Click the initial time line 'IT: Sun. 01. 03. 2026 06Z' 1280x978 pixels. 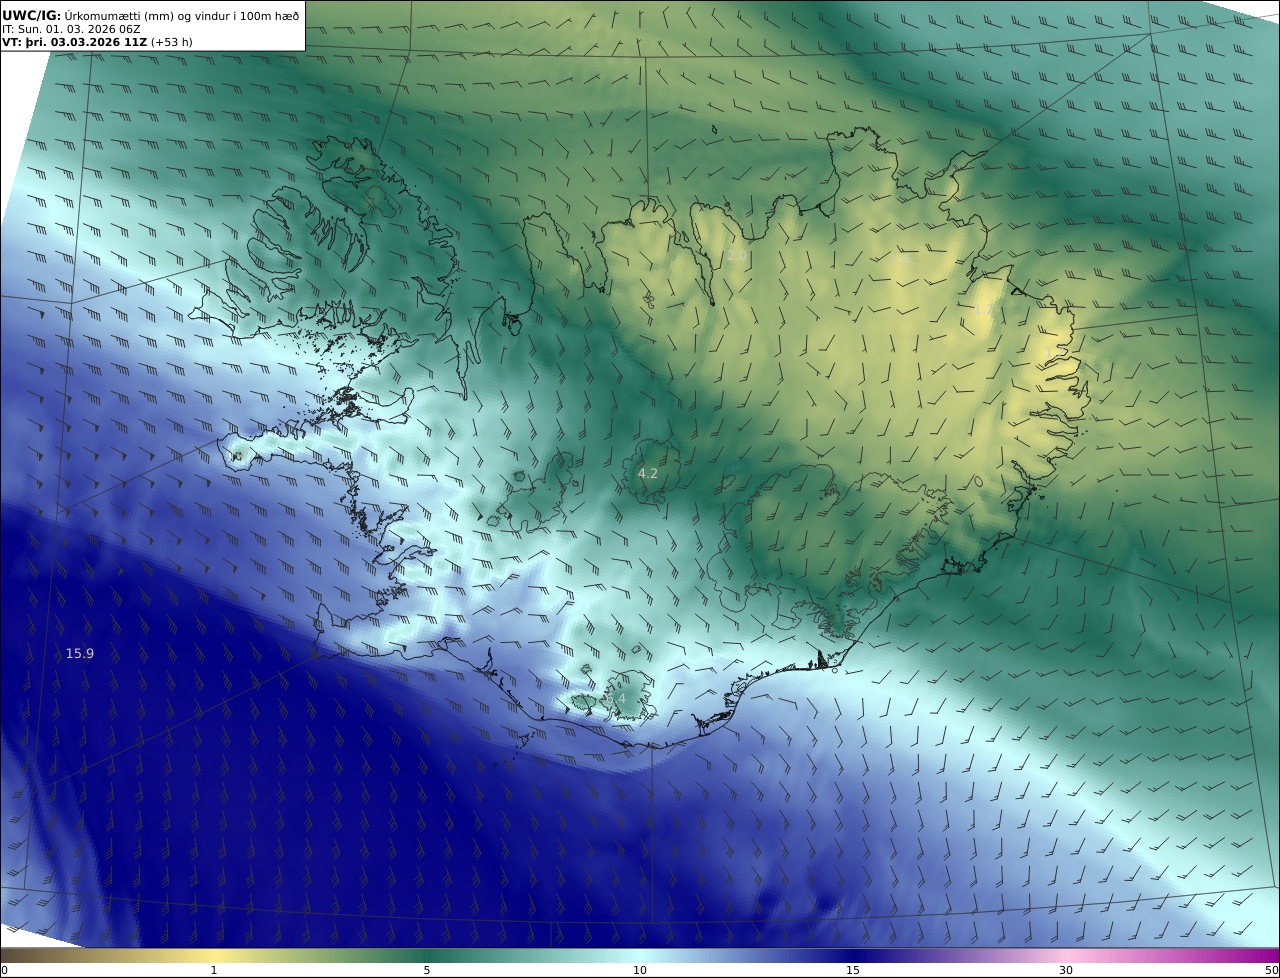(71, 29)
